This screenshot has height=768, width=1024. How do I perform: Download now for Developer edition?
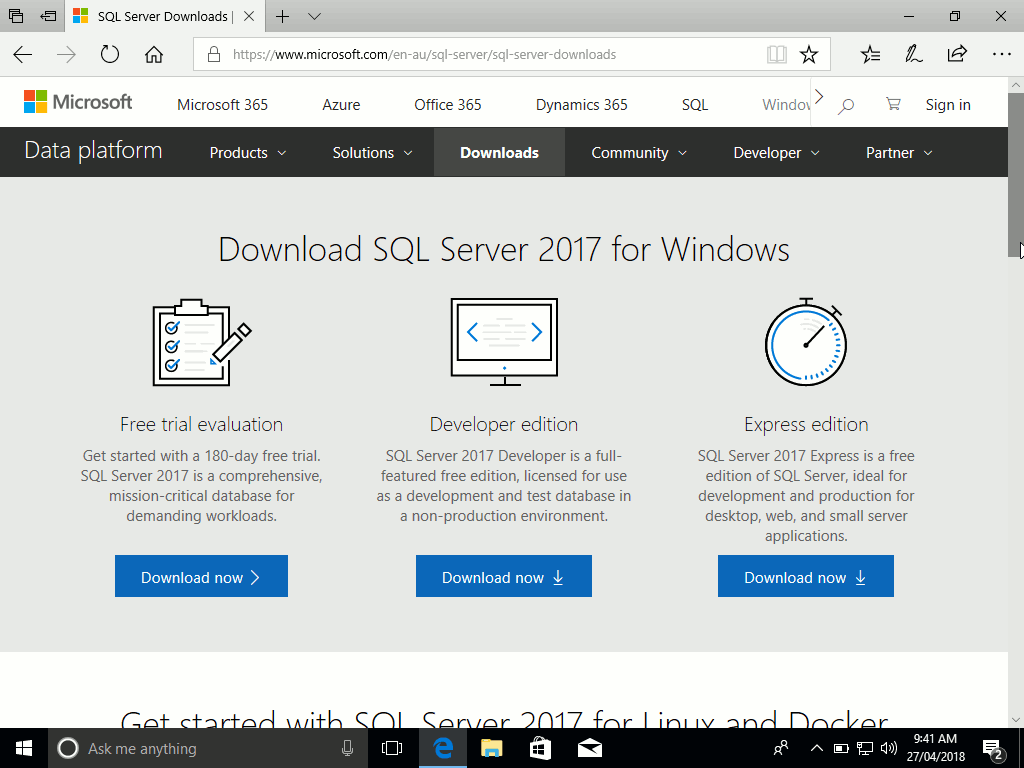tap(504, 576)
